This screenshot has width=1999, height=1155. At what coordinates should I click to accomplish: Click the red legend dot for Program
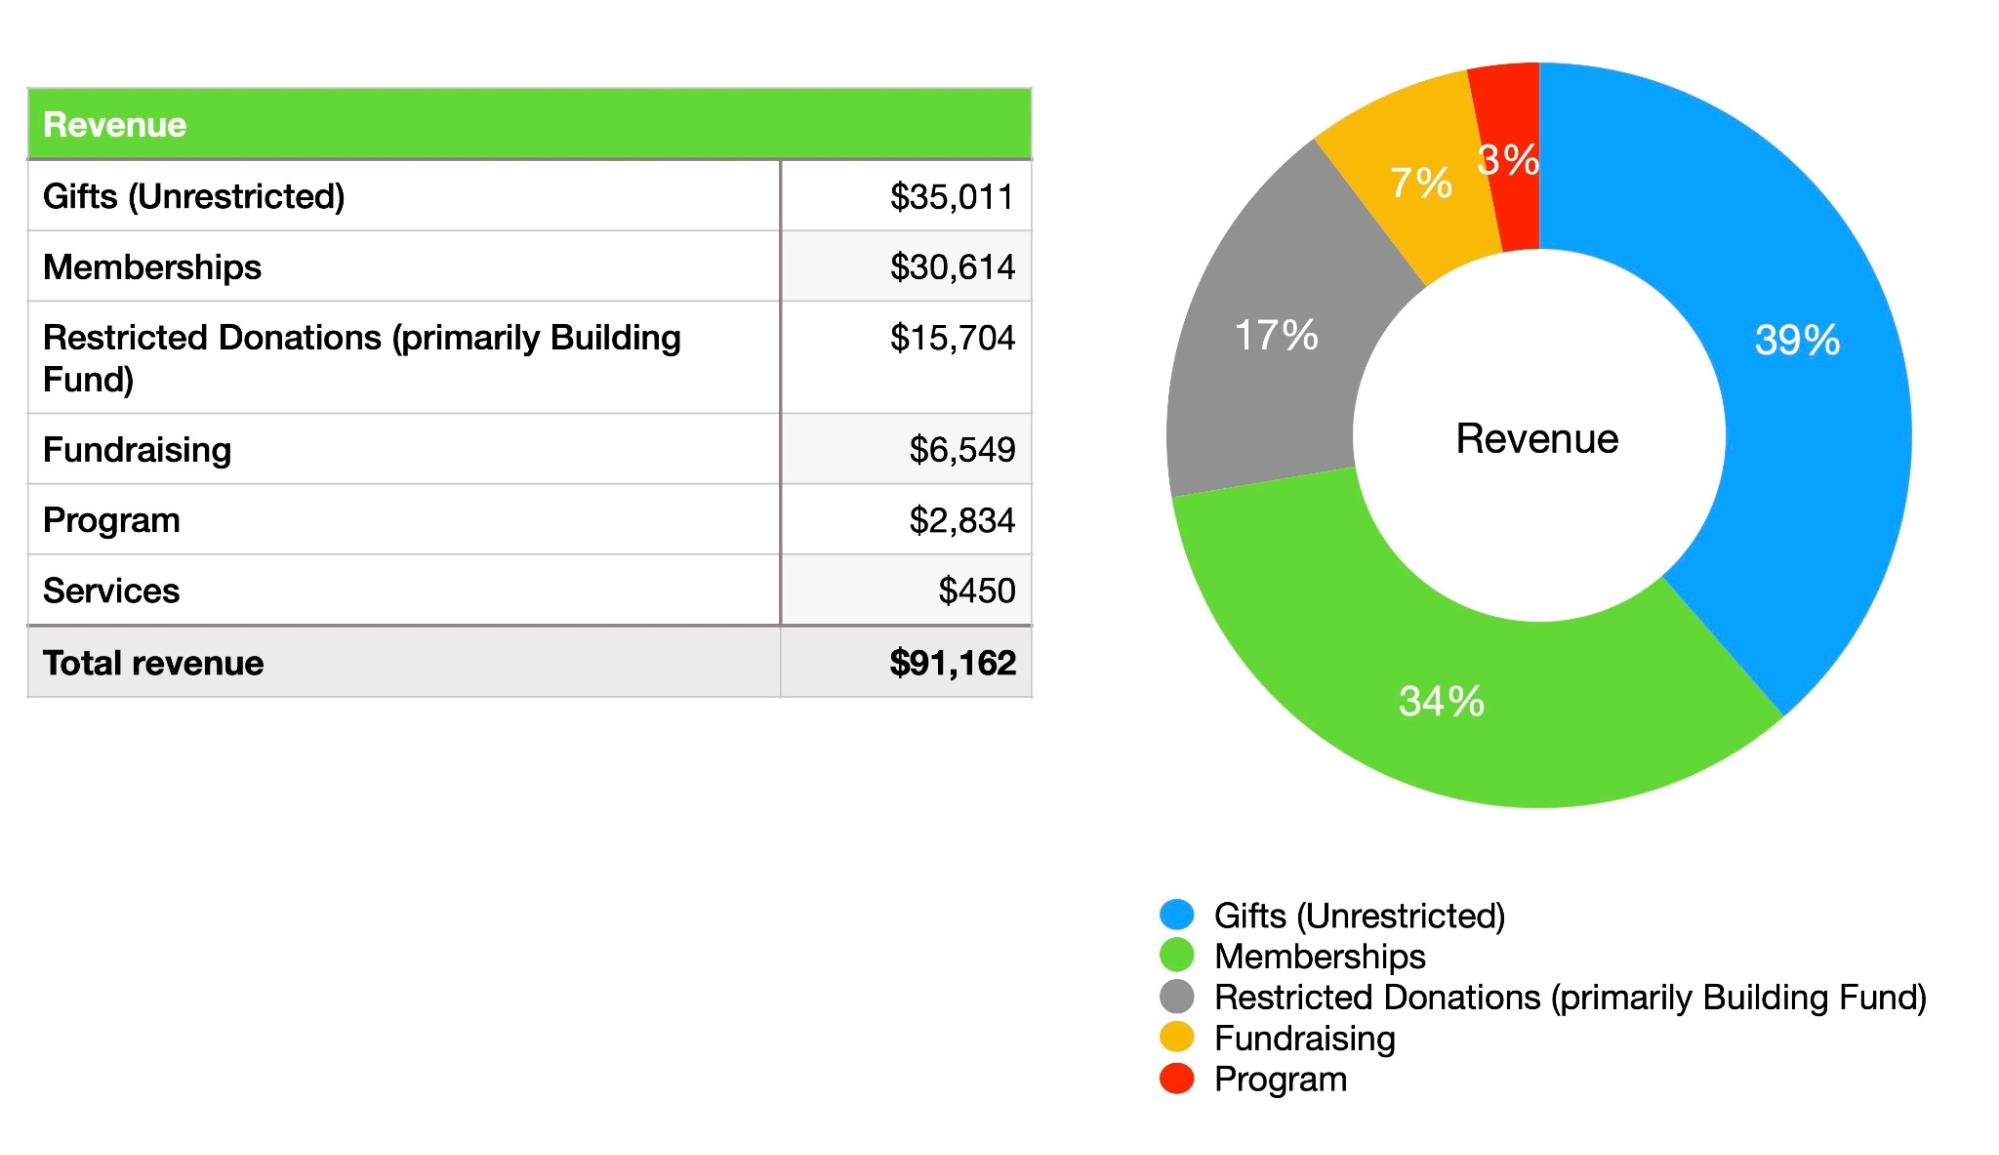coord(1177,1079)
